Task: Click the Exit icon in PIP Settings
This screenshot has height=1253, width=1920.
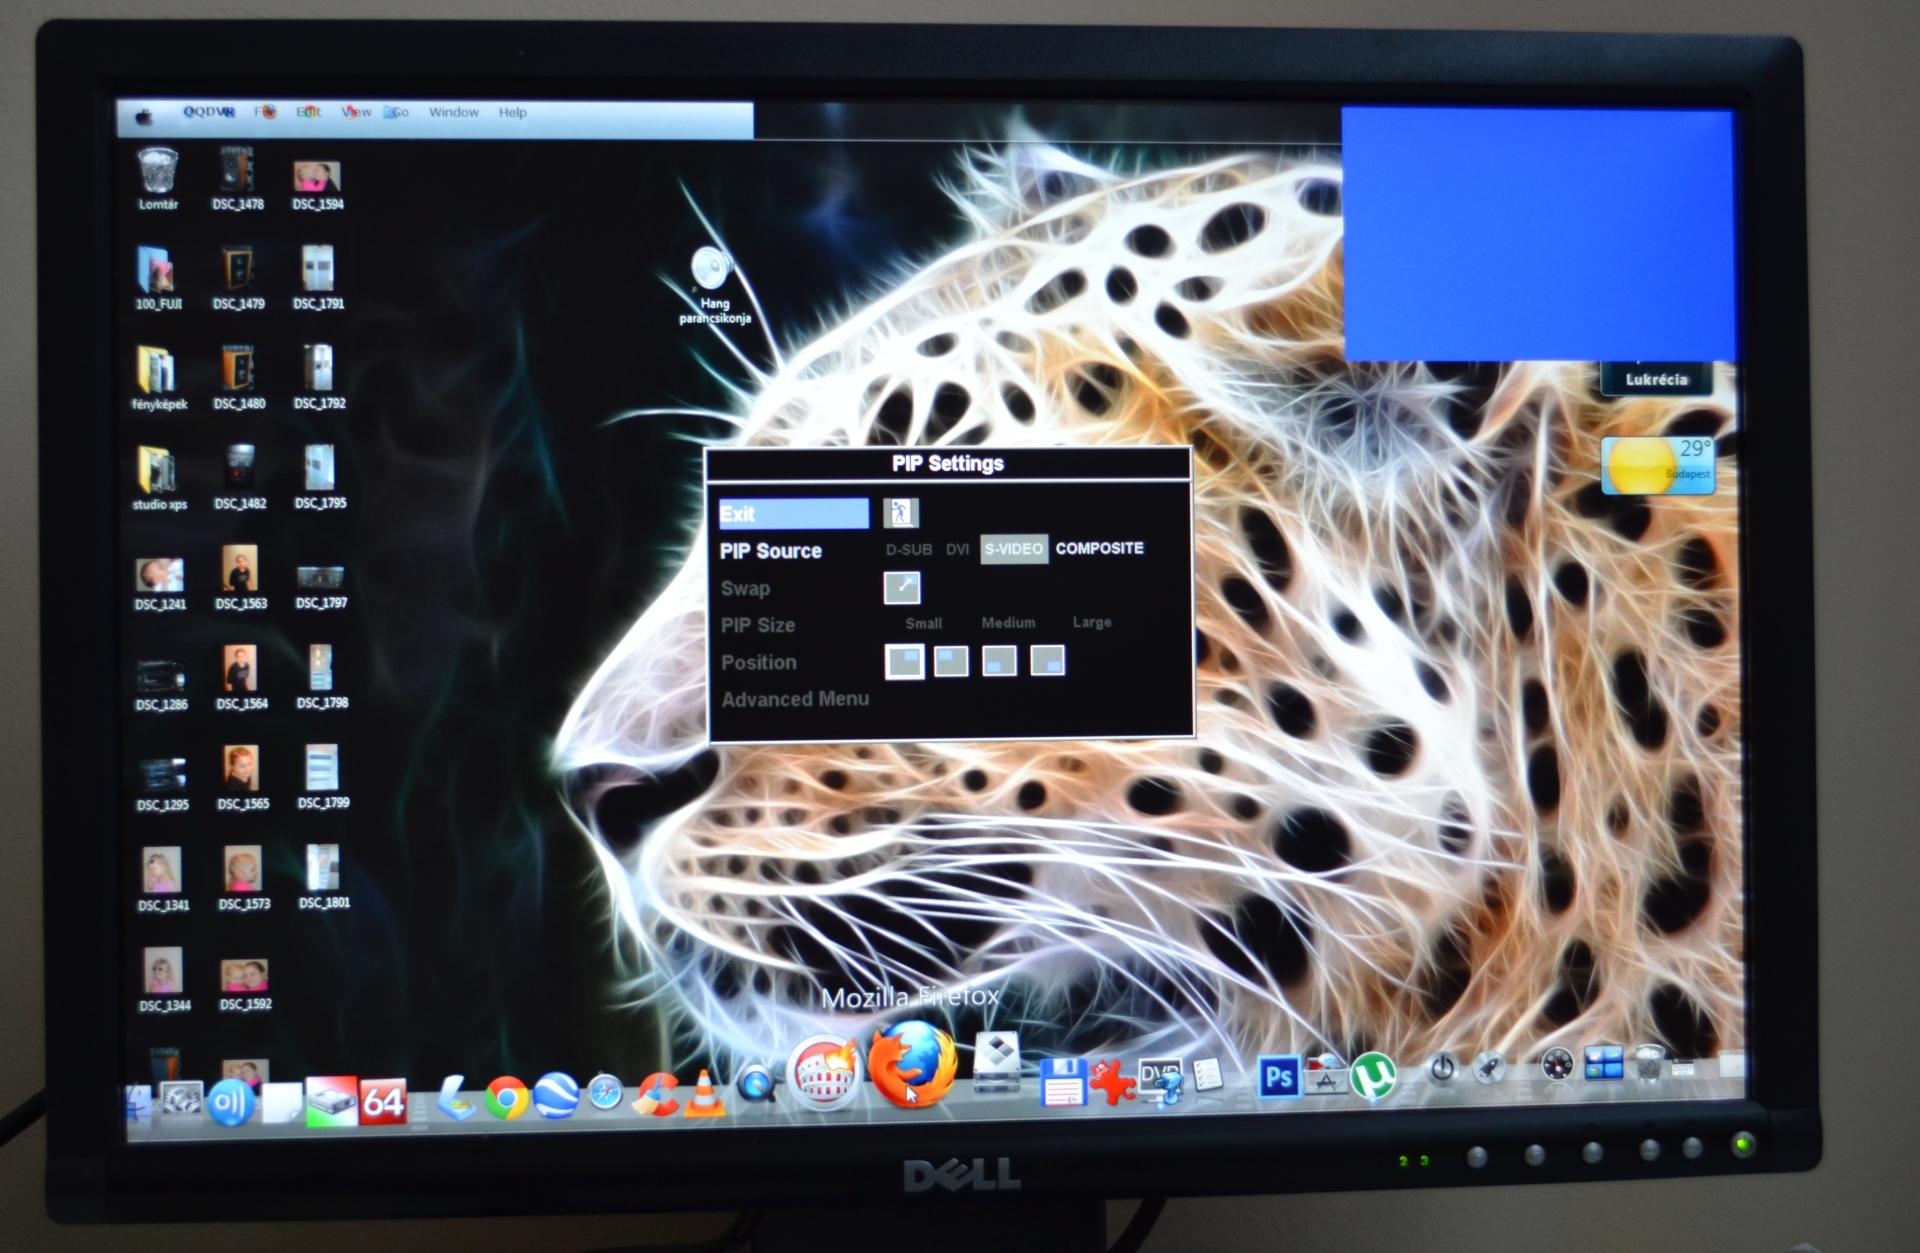Action: tap(901, 513)
